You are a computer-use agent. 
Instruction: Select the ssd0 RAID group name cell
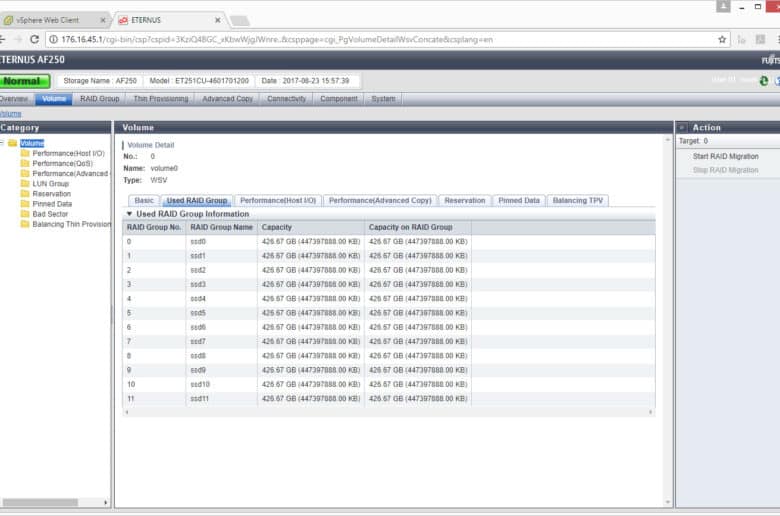pyautogui.click(x=221, y=242)
